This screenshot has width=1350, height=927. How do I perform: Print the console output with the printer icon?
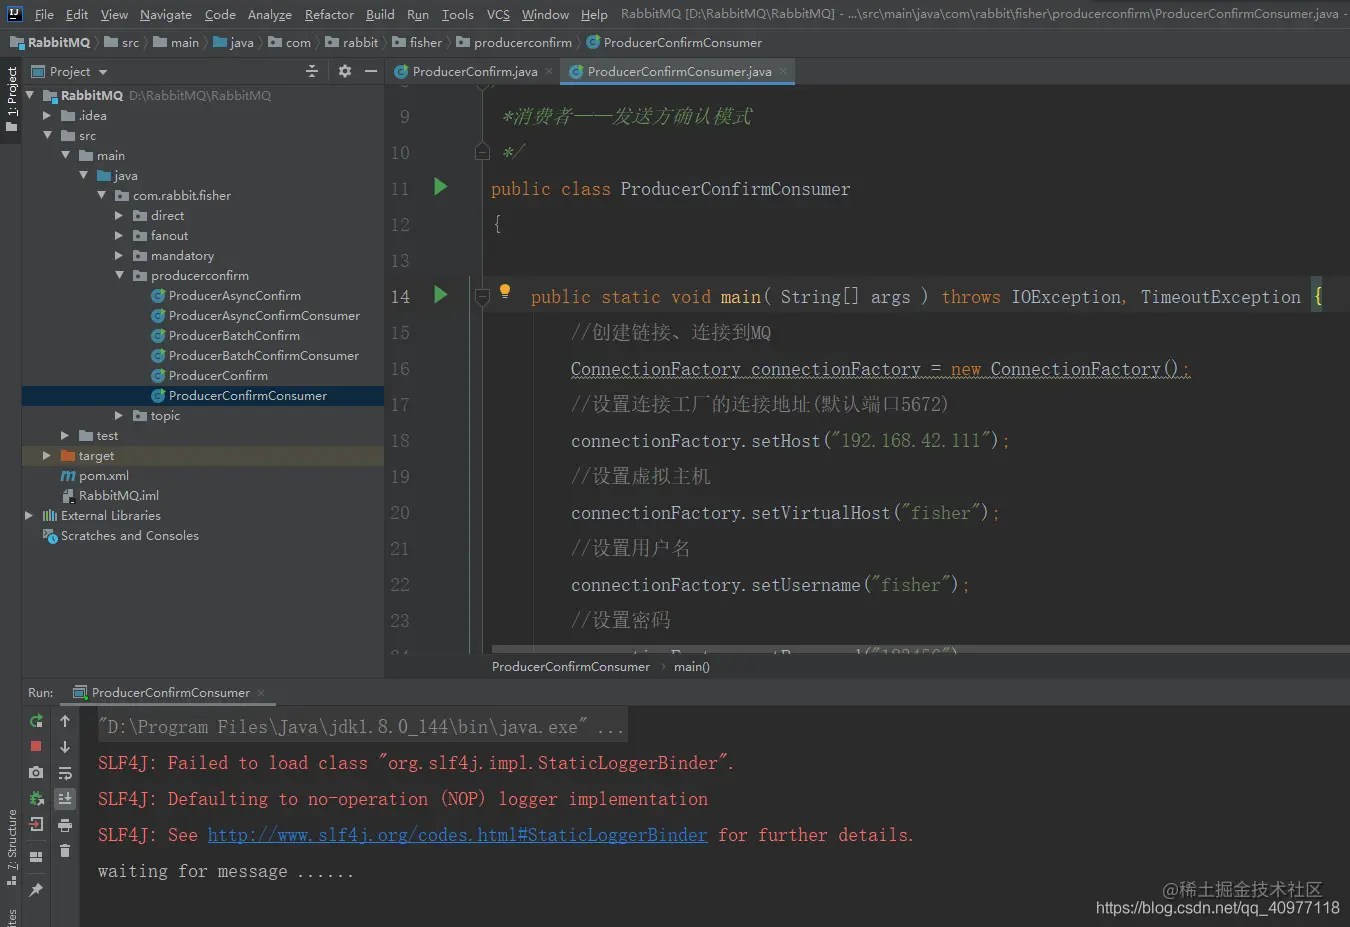(x=65, y=825)
